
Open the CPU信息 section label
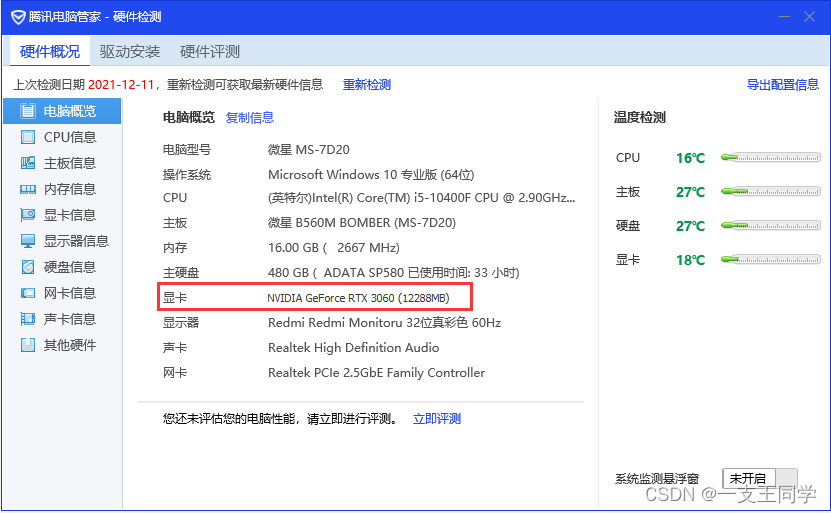pyautogui.click(x=70, y=137)
